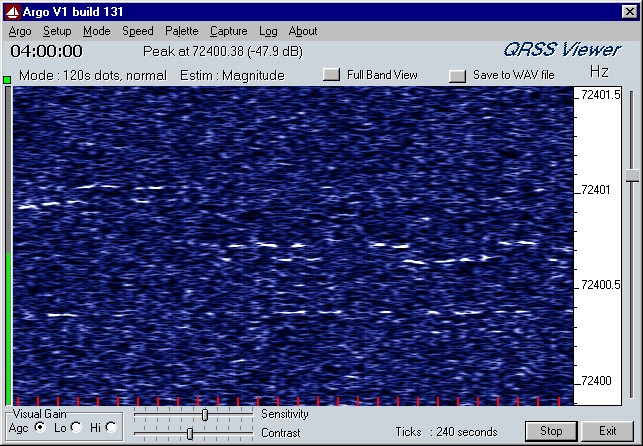Viewport: 643px width, 446px height.
Task: Open the Argo menu
Action: pos(20,31)
